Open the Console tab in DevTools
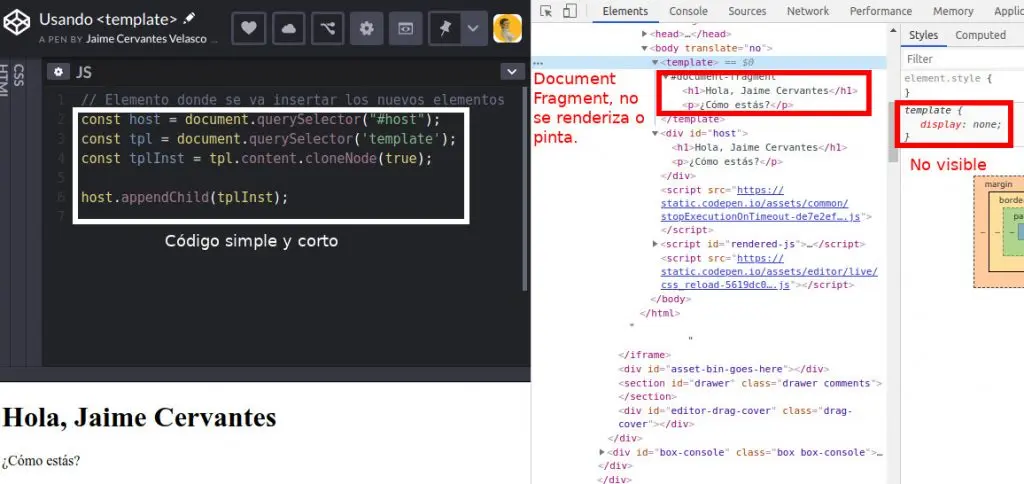1024x484 pixels. click(688, 11)
